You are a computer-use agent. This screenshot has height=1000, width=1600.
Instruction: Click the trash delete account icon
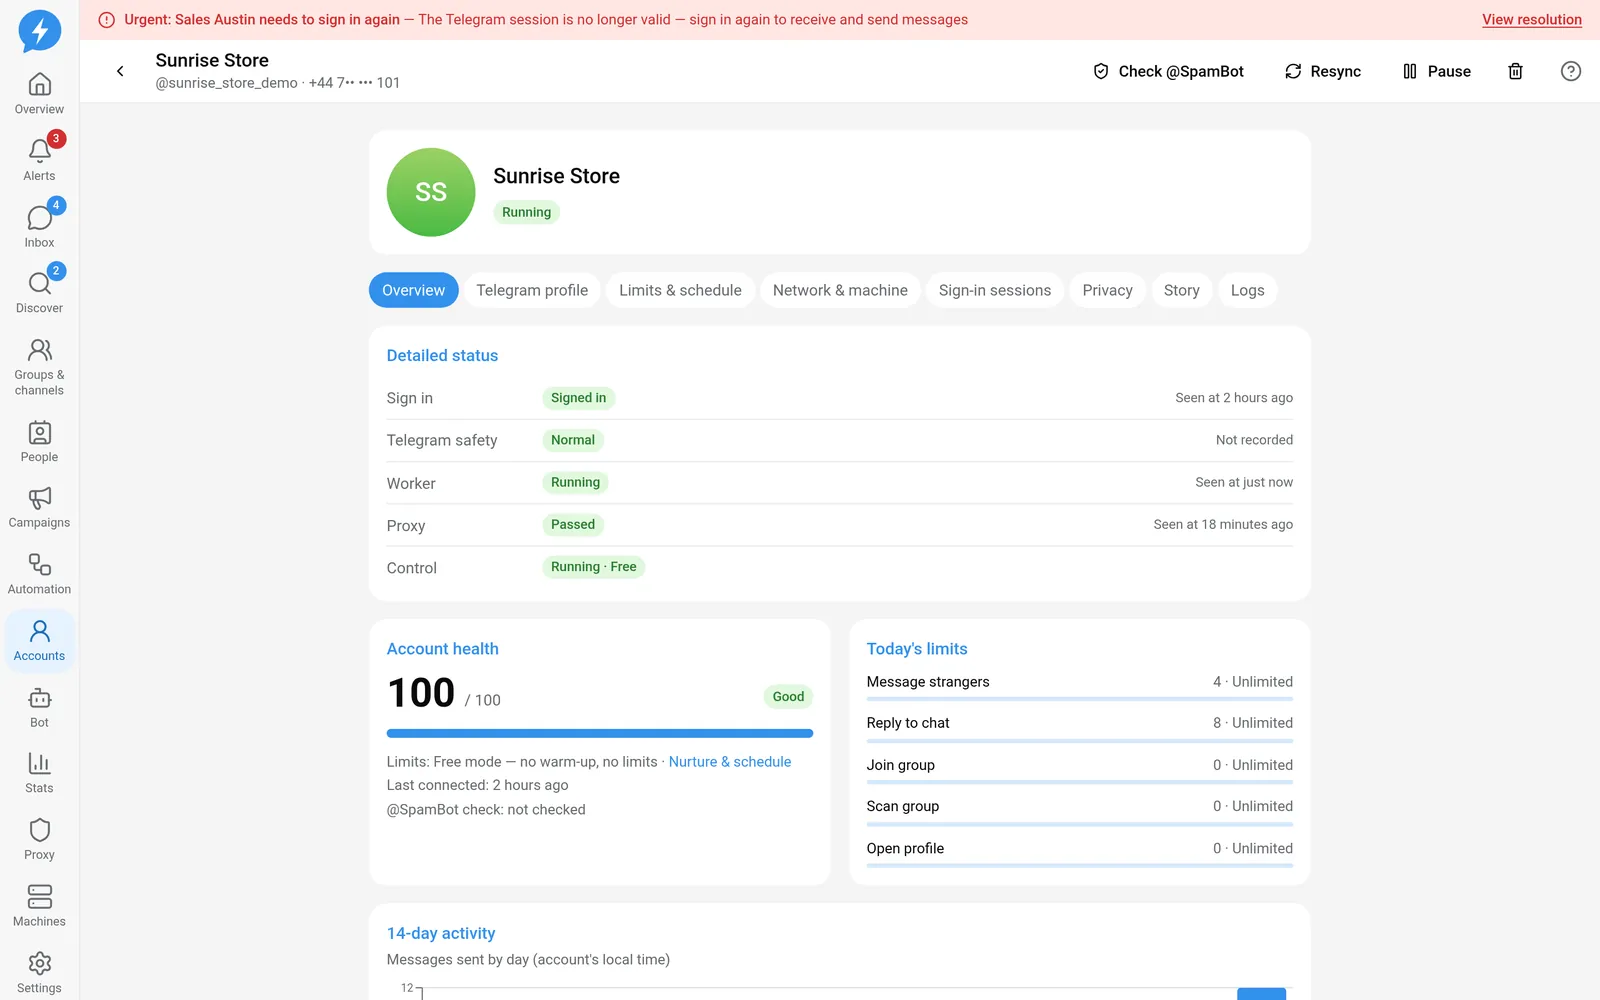[x=1515, y=71]
